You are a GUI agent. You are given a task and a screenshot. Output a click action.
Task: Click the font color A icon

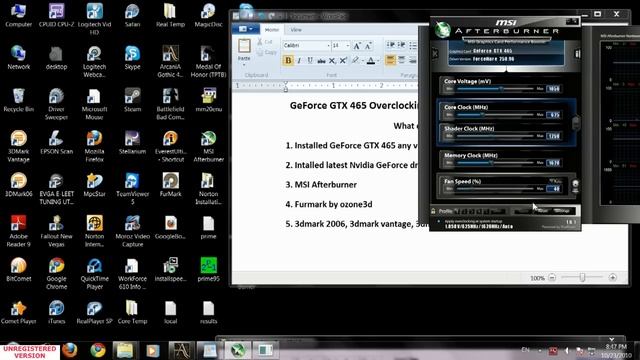click(371, 61)
